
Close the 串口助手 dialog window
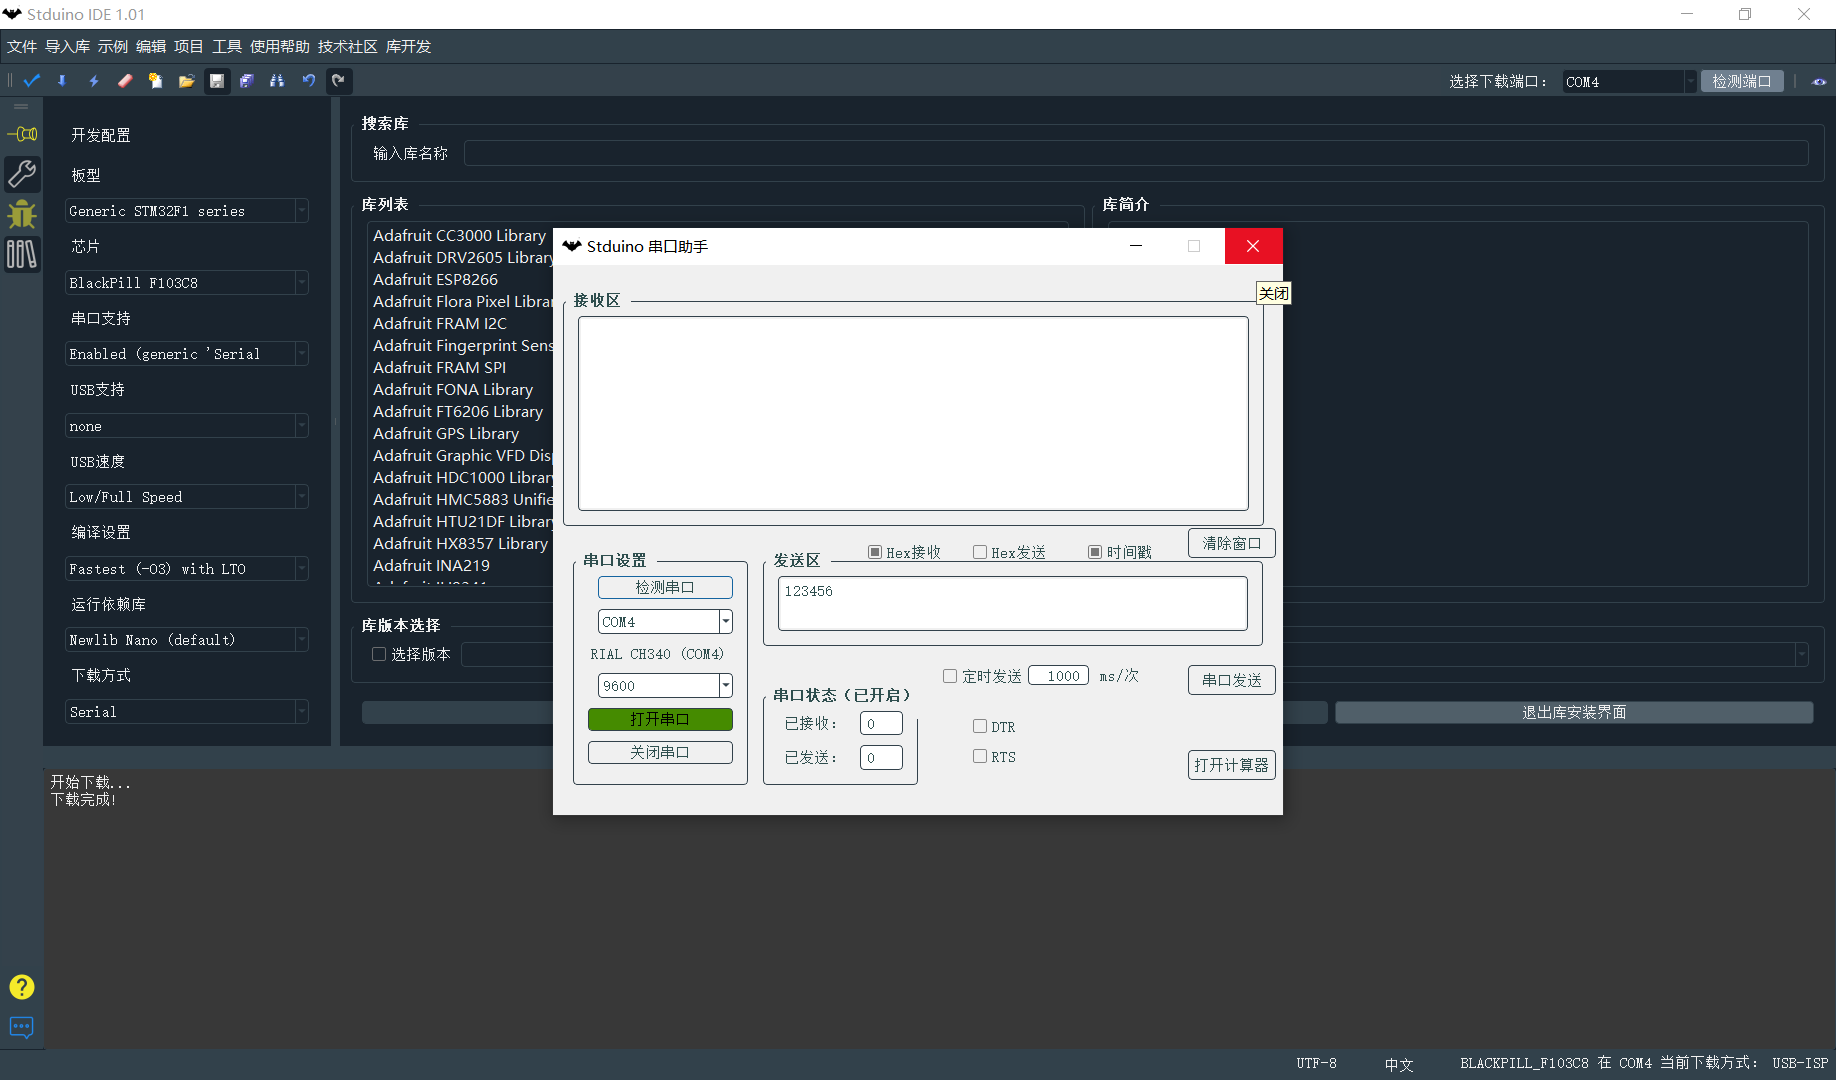click(x=1253, y=246)
